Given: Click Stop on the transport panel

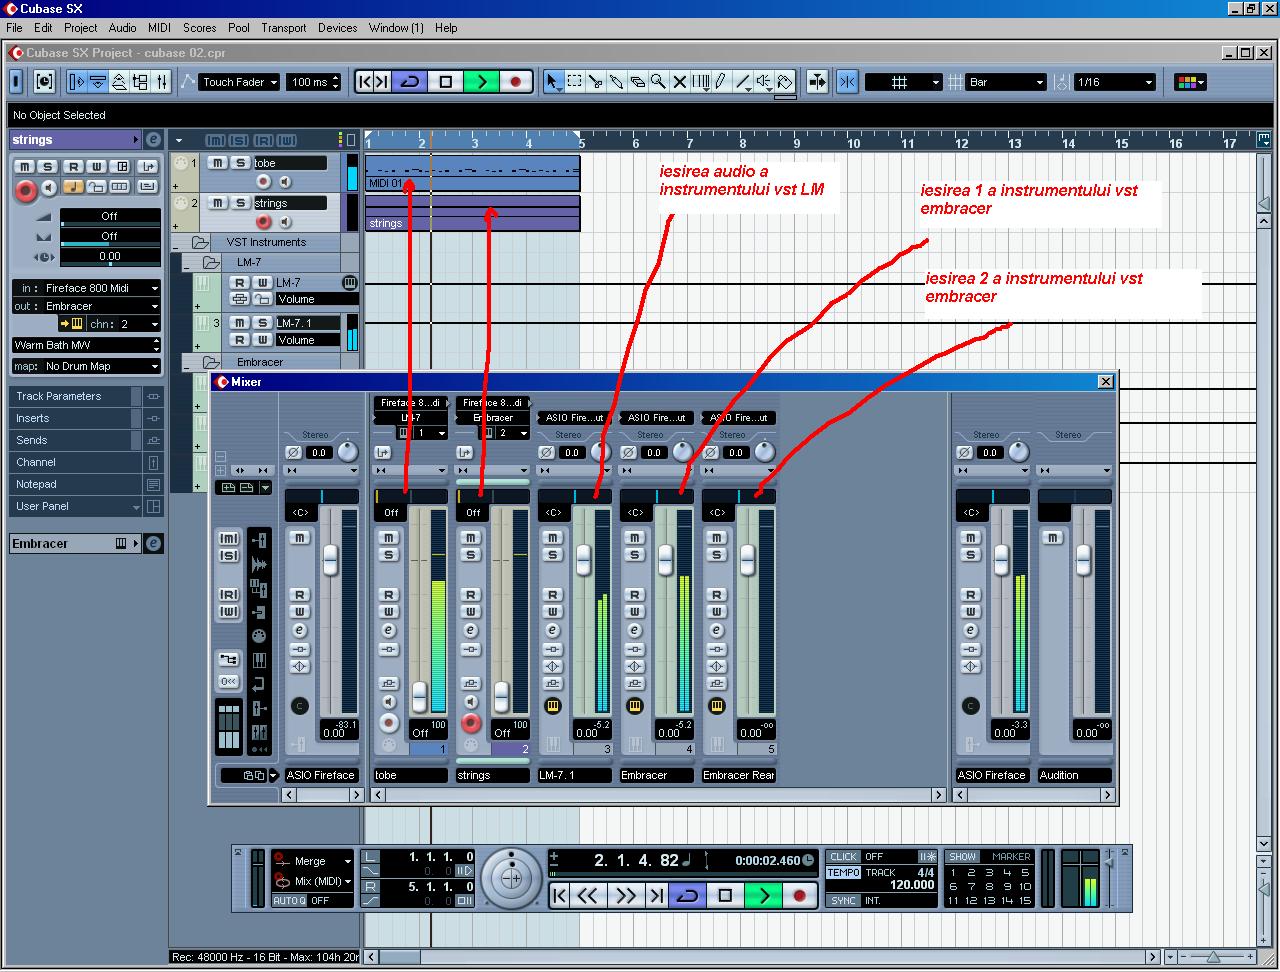Looking at the screenshot, I should click(726, 895).
